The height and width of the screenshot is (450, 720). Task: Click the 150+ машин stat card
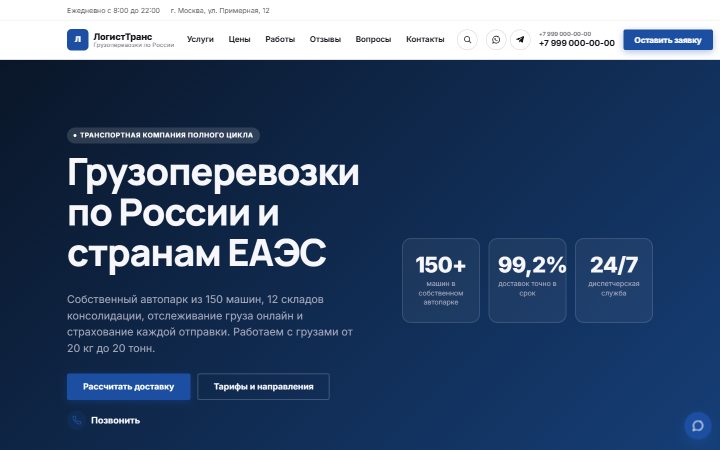point(441,280)
